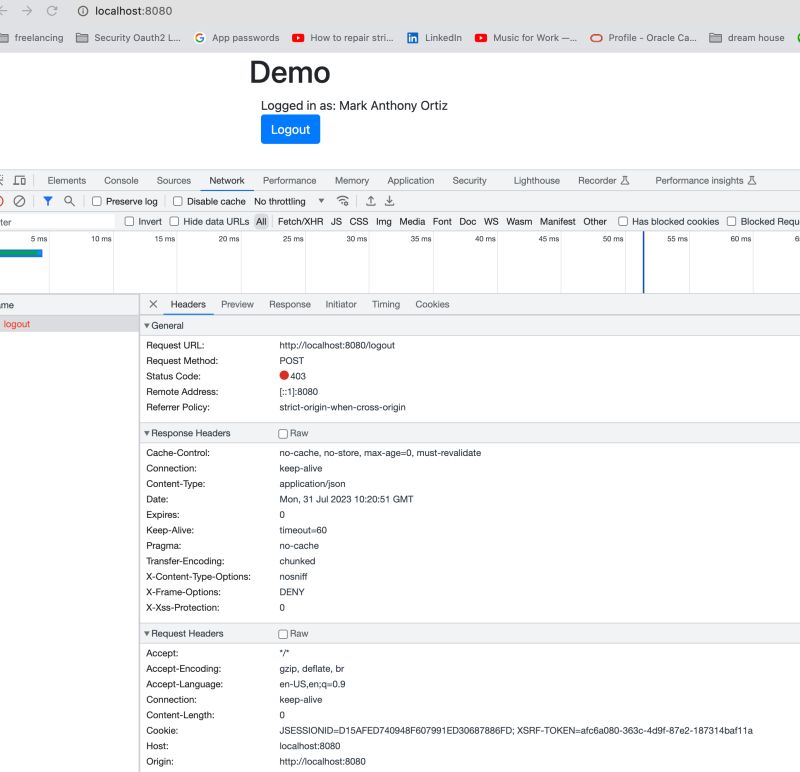The width and height of the screenshot is (800, 772).
Task: Filter requests to Fetch/XHR only
Action: click(298, 221)
